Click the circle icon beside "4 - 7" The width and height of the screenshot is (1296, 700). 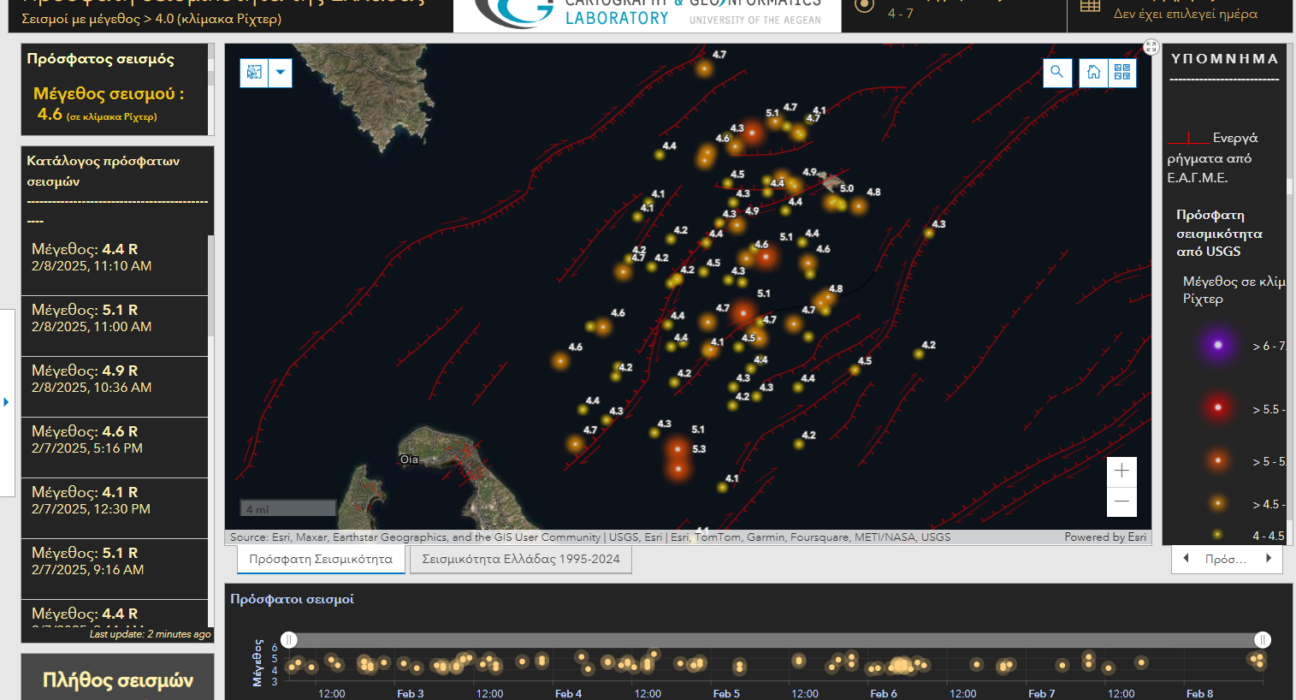[x=865, y=5]
